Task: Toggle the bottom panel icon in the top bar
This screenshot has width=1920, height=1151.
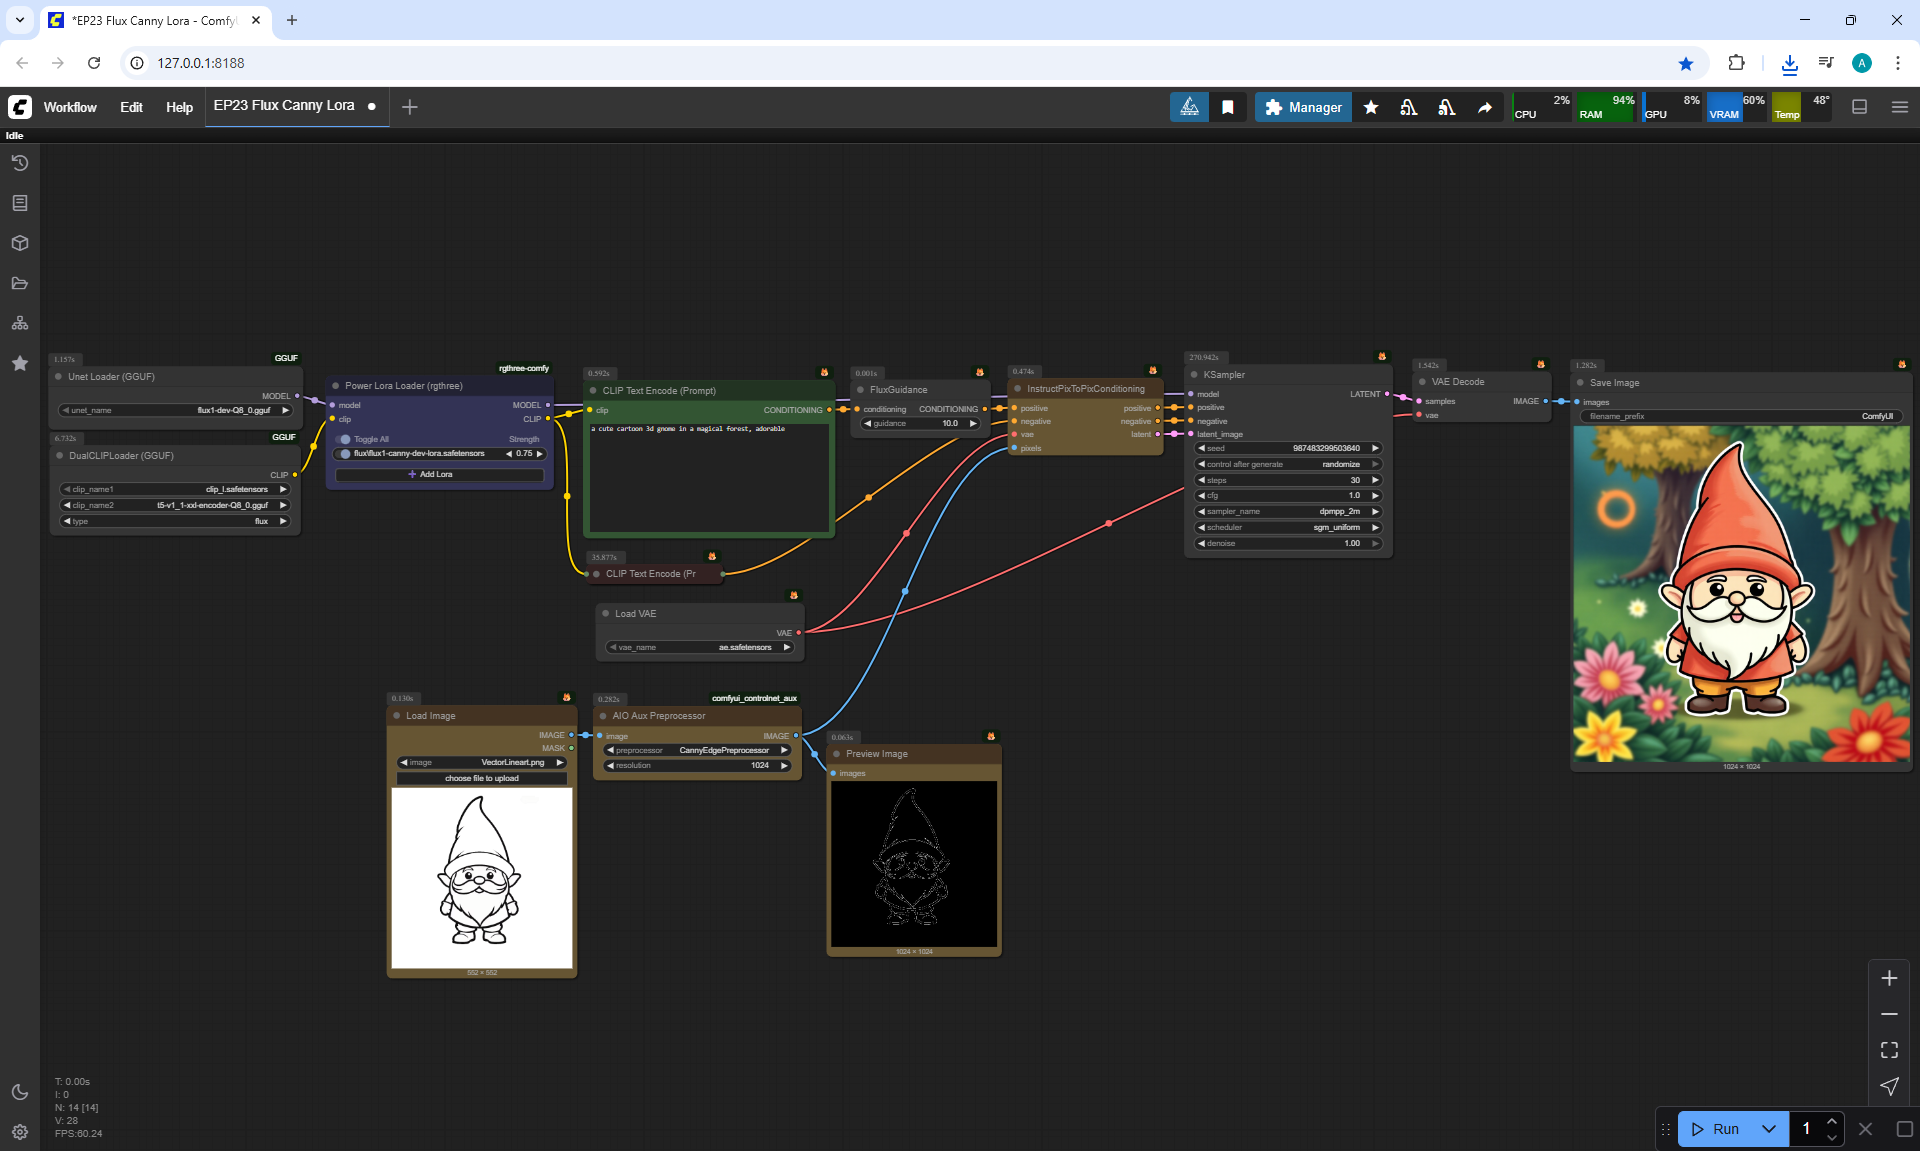Action: click(x=1860, y=107)
